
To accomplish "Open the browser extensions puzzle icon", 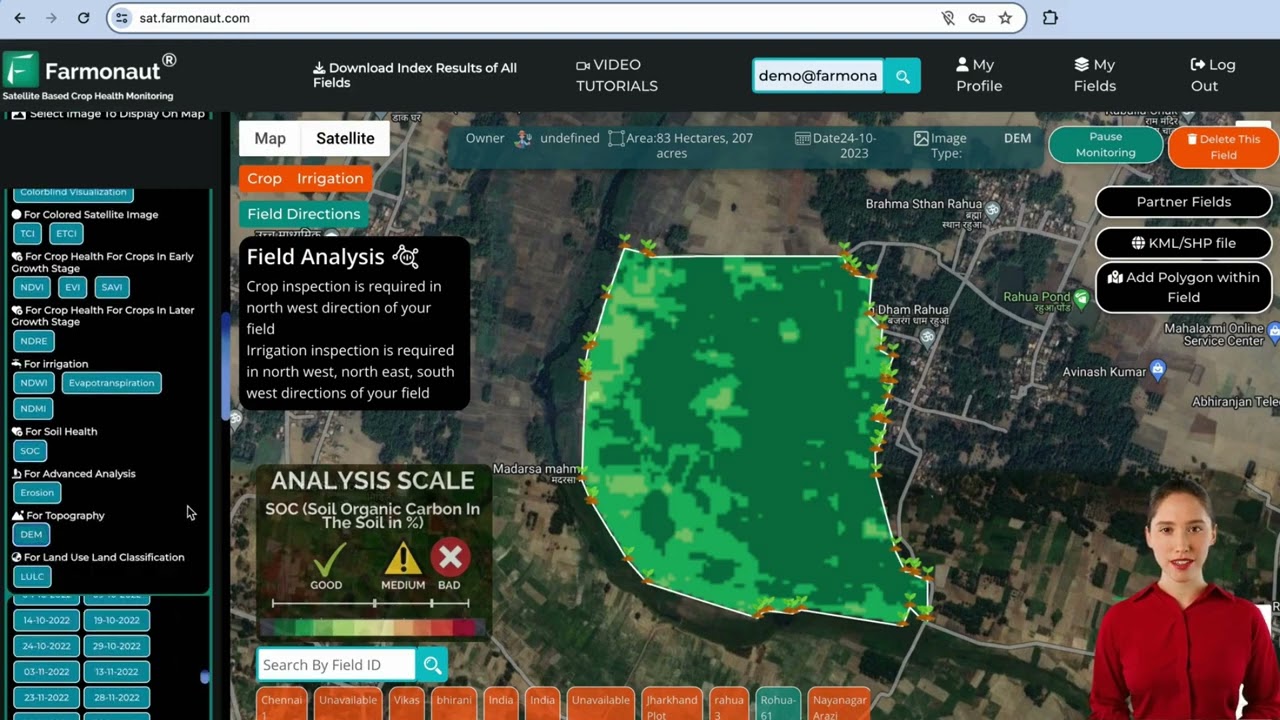I will 1050,18.
